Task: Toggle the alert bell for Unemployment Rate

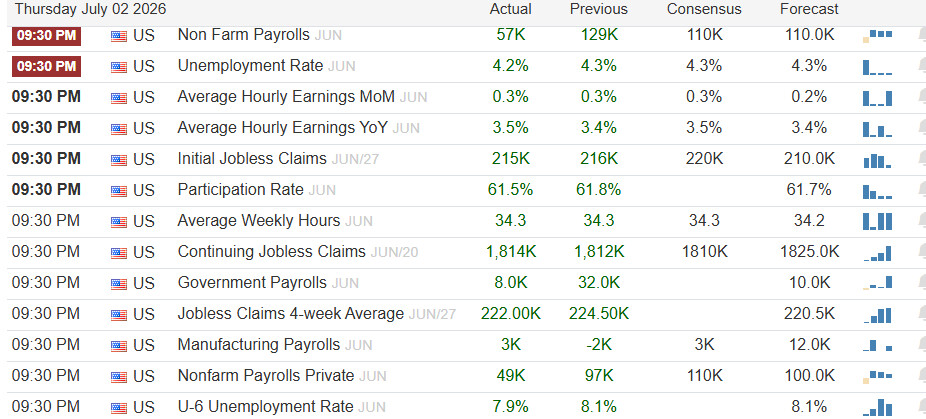Action: [921, 66]
